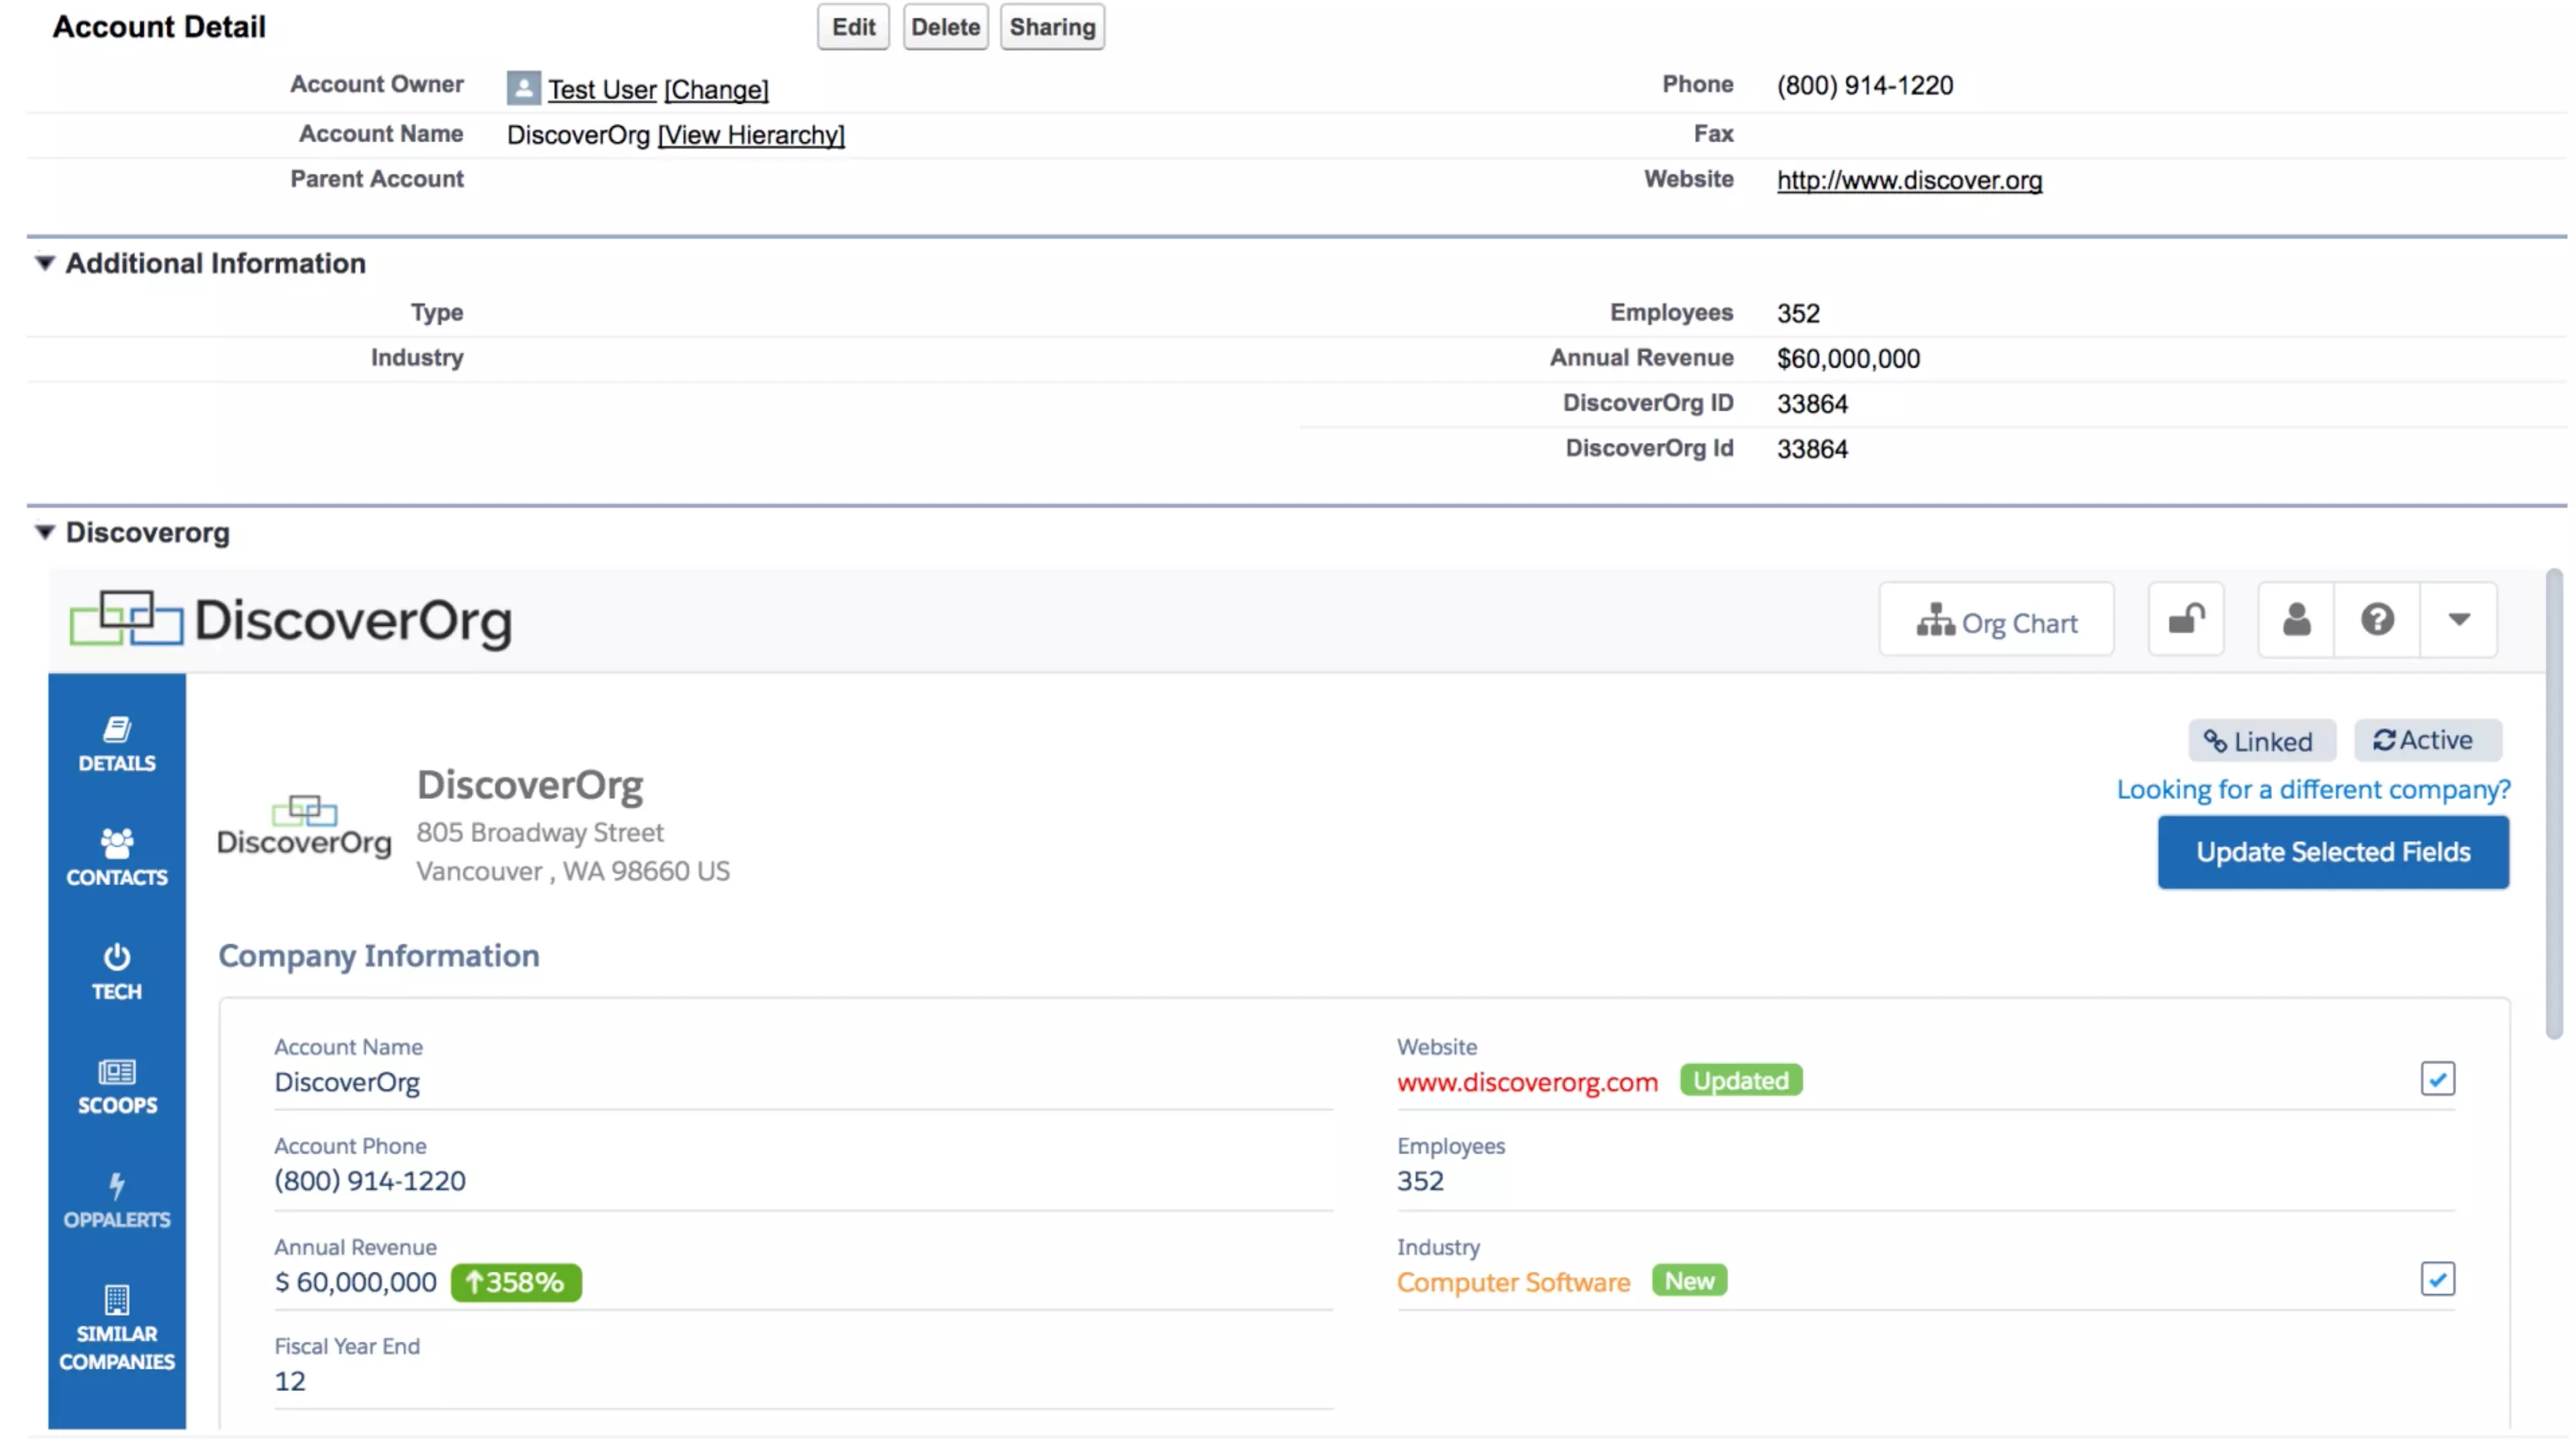This screenshot has height=1441, width=2576.
Task: Click the user profile silhouette icon
Action: tap(2296, 620)
